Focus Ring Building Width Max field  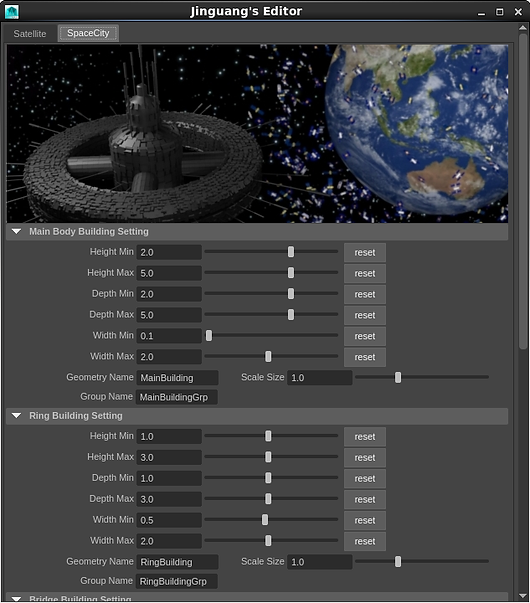tap(169, 541)
